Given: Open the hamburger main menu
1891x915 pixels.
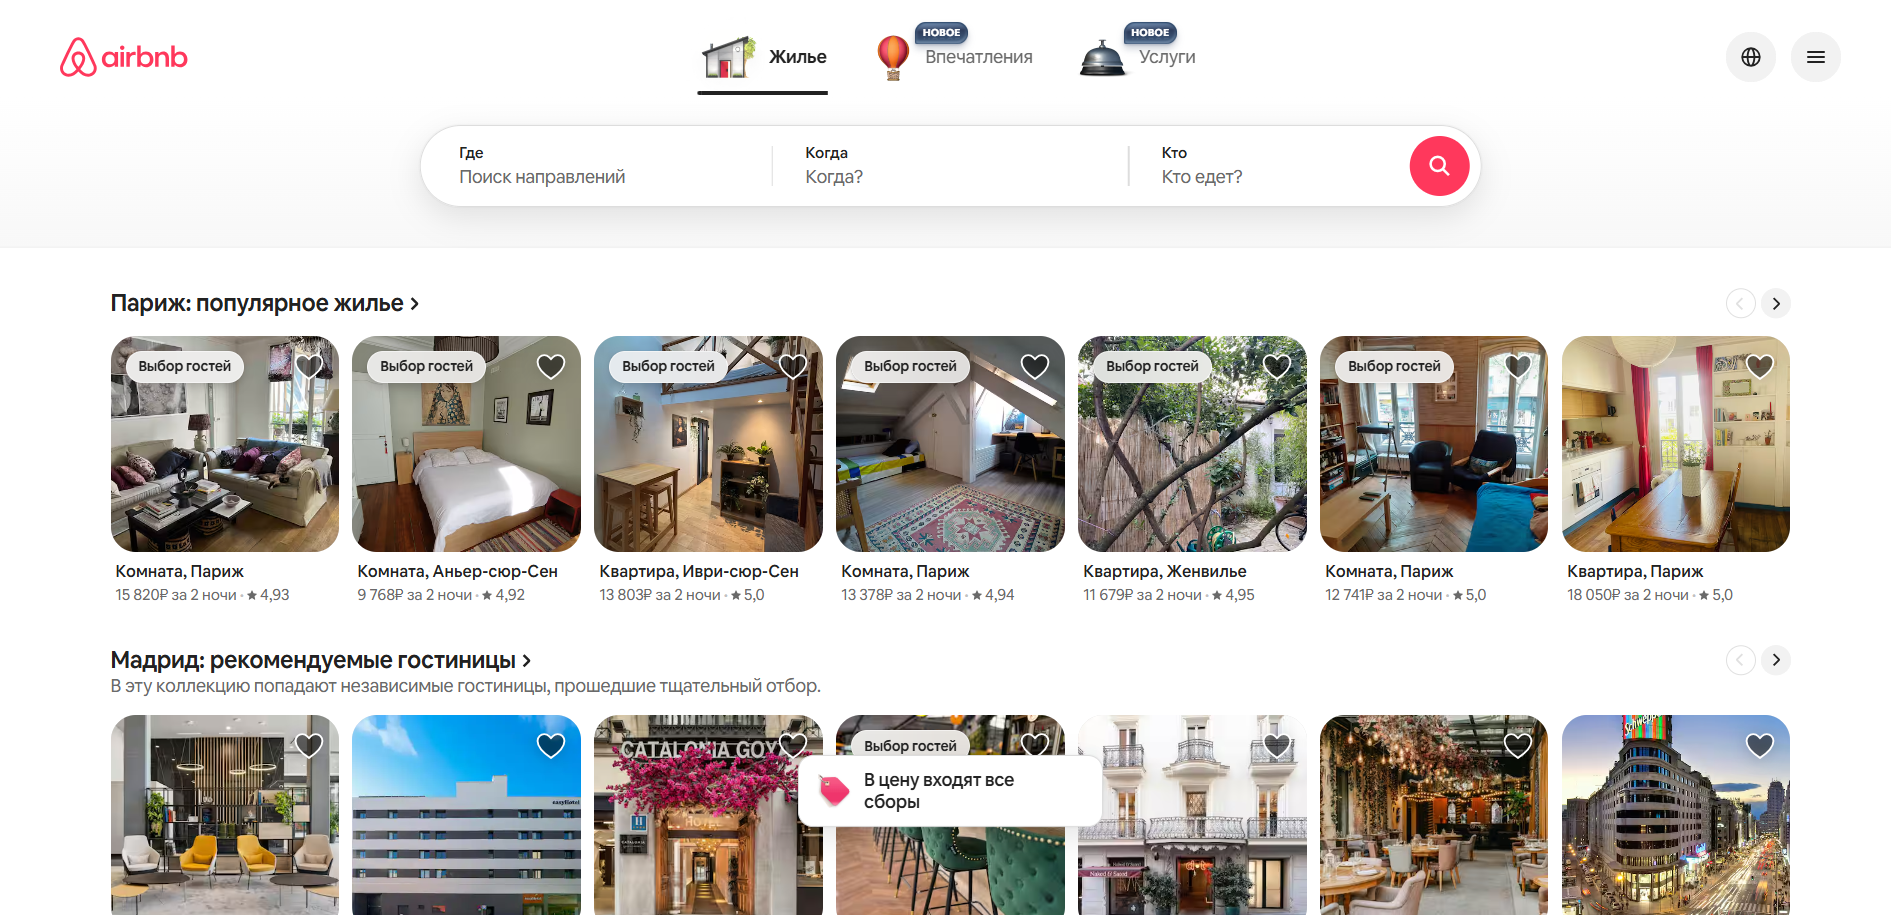Looking at the screenshot, I should (x=1815, y=57).
